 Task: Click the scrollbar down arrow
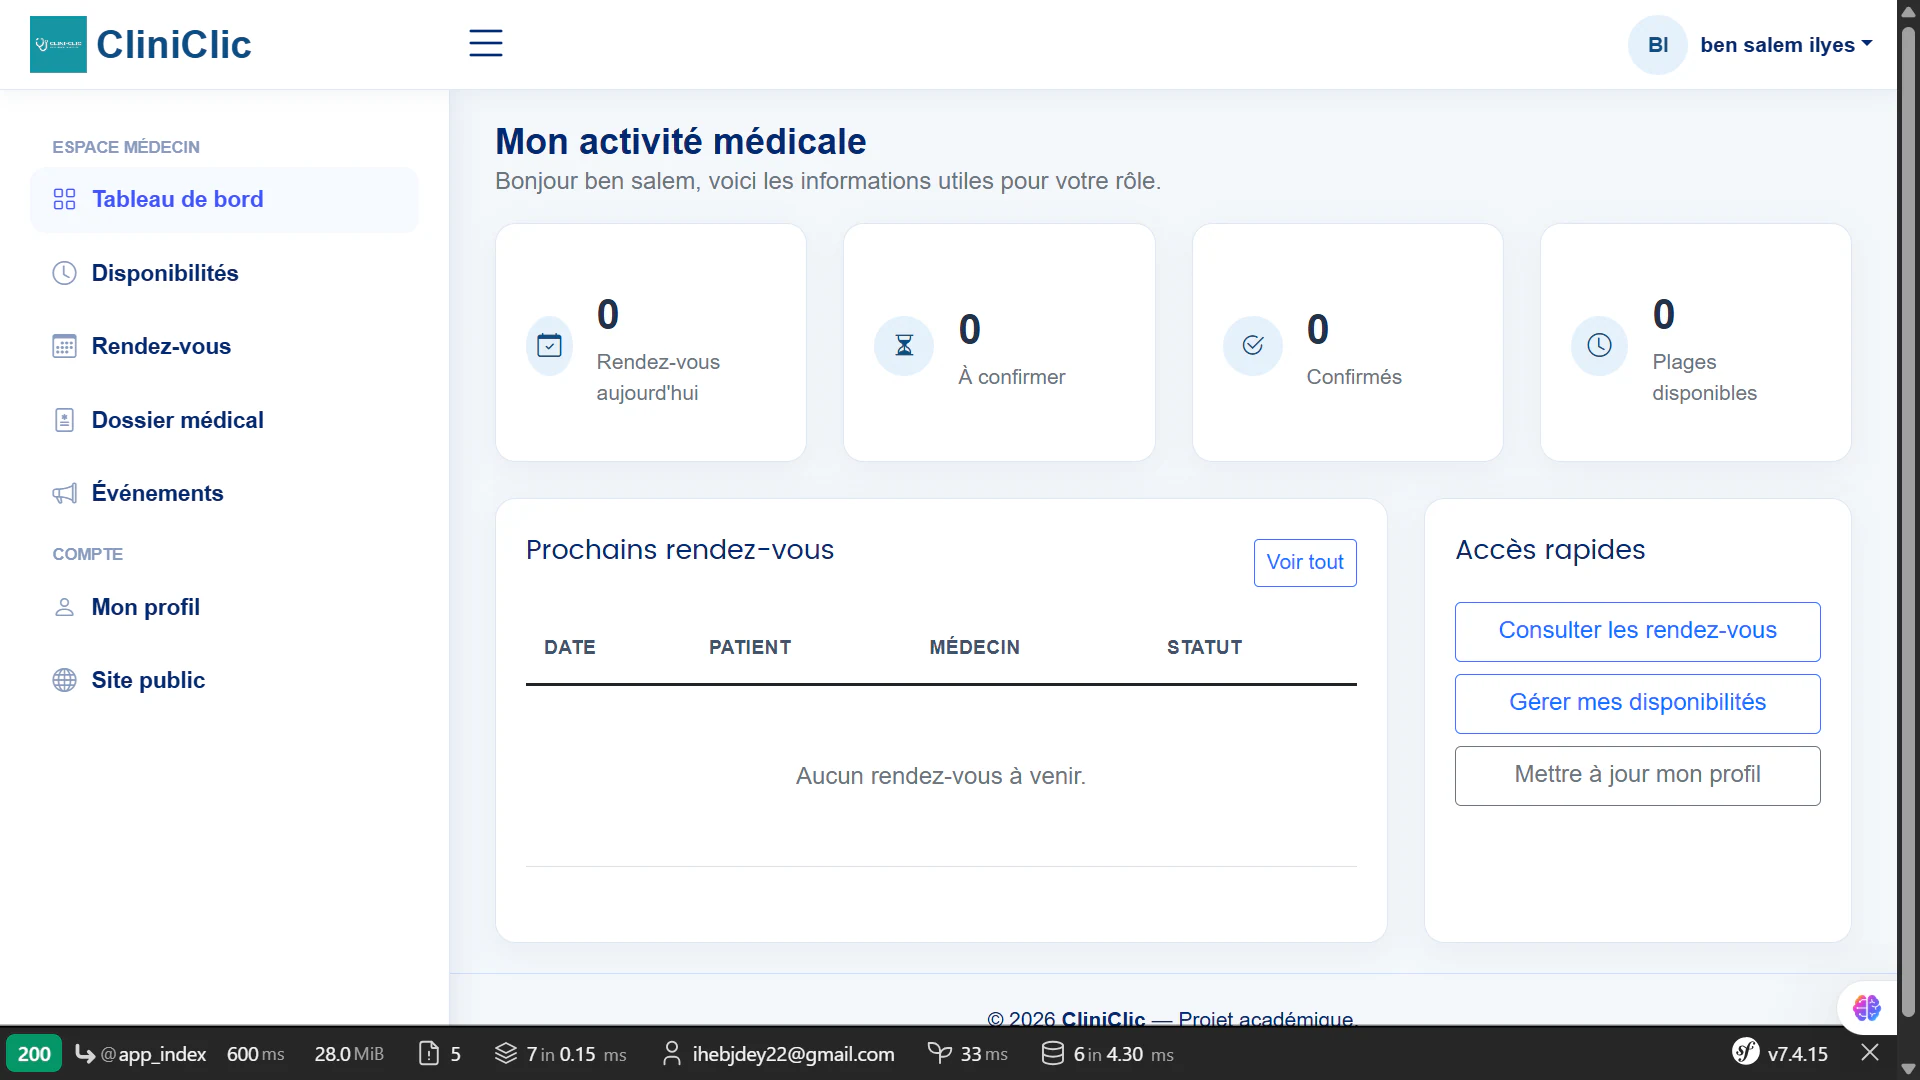coord(1908,1068)
